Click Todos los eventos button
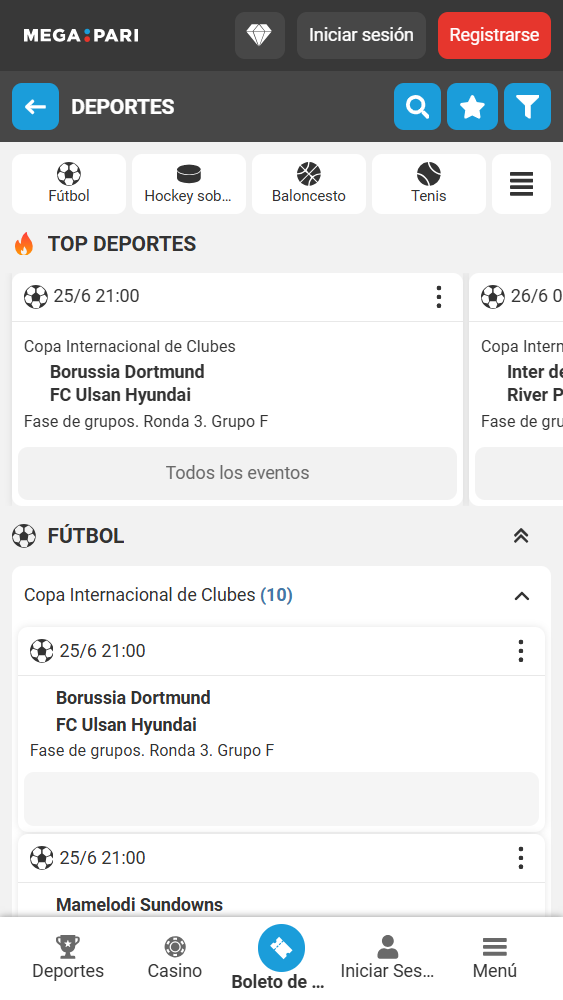The height and width of the screenshot is (1000, 563). [x=237, y=473]
